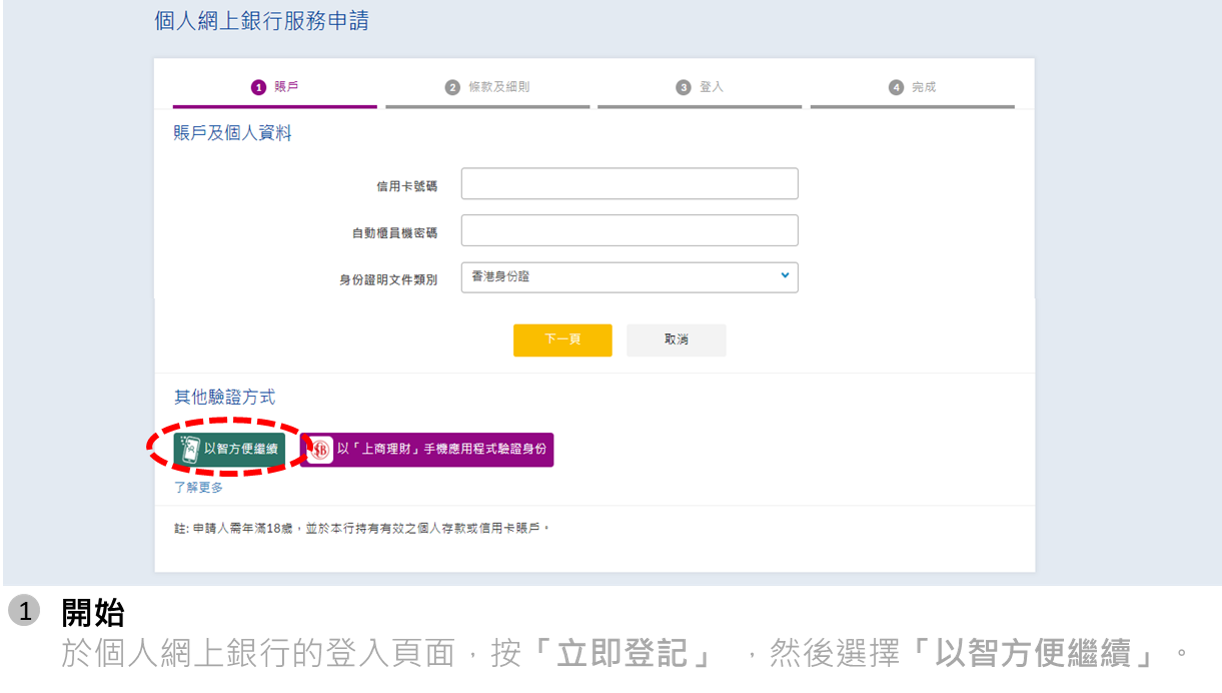
Task: Focus the 信用卡號碼 input field
Action: tap(629, 184)
